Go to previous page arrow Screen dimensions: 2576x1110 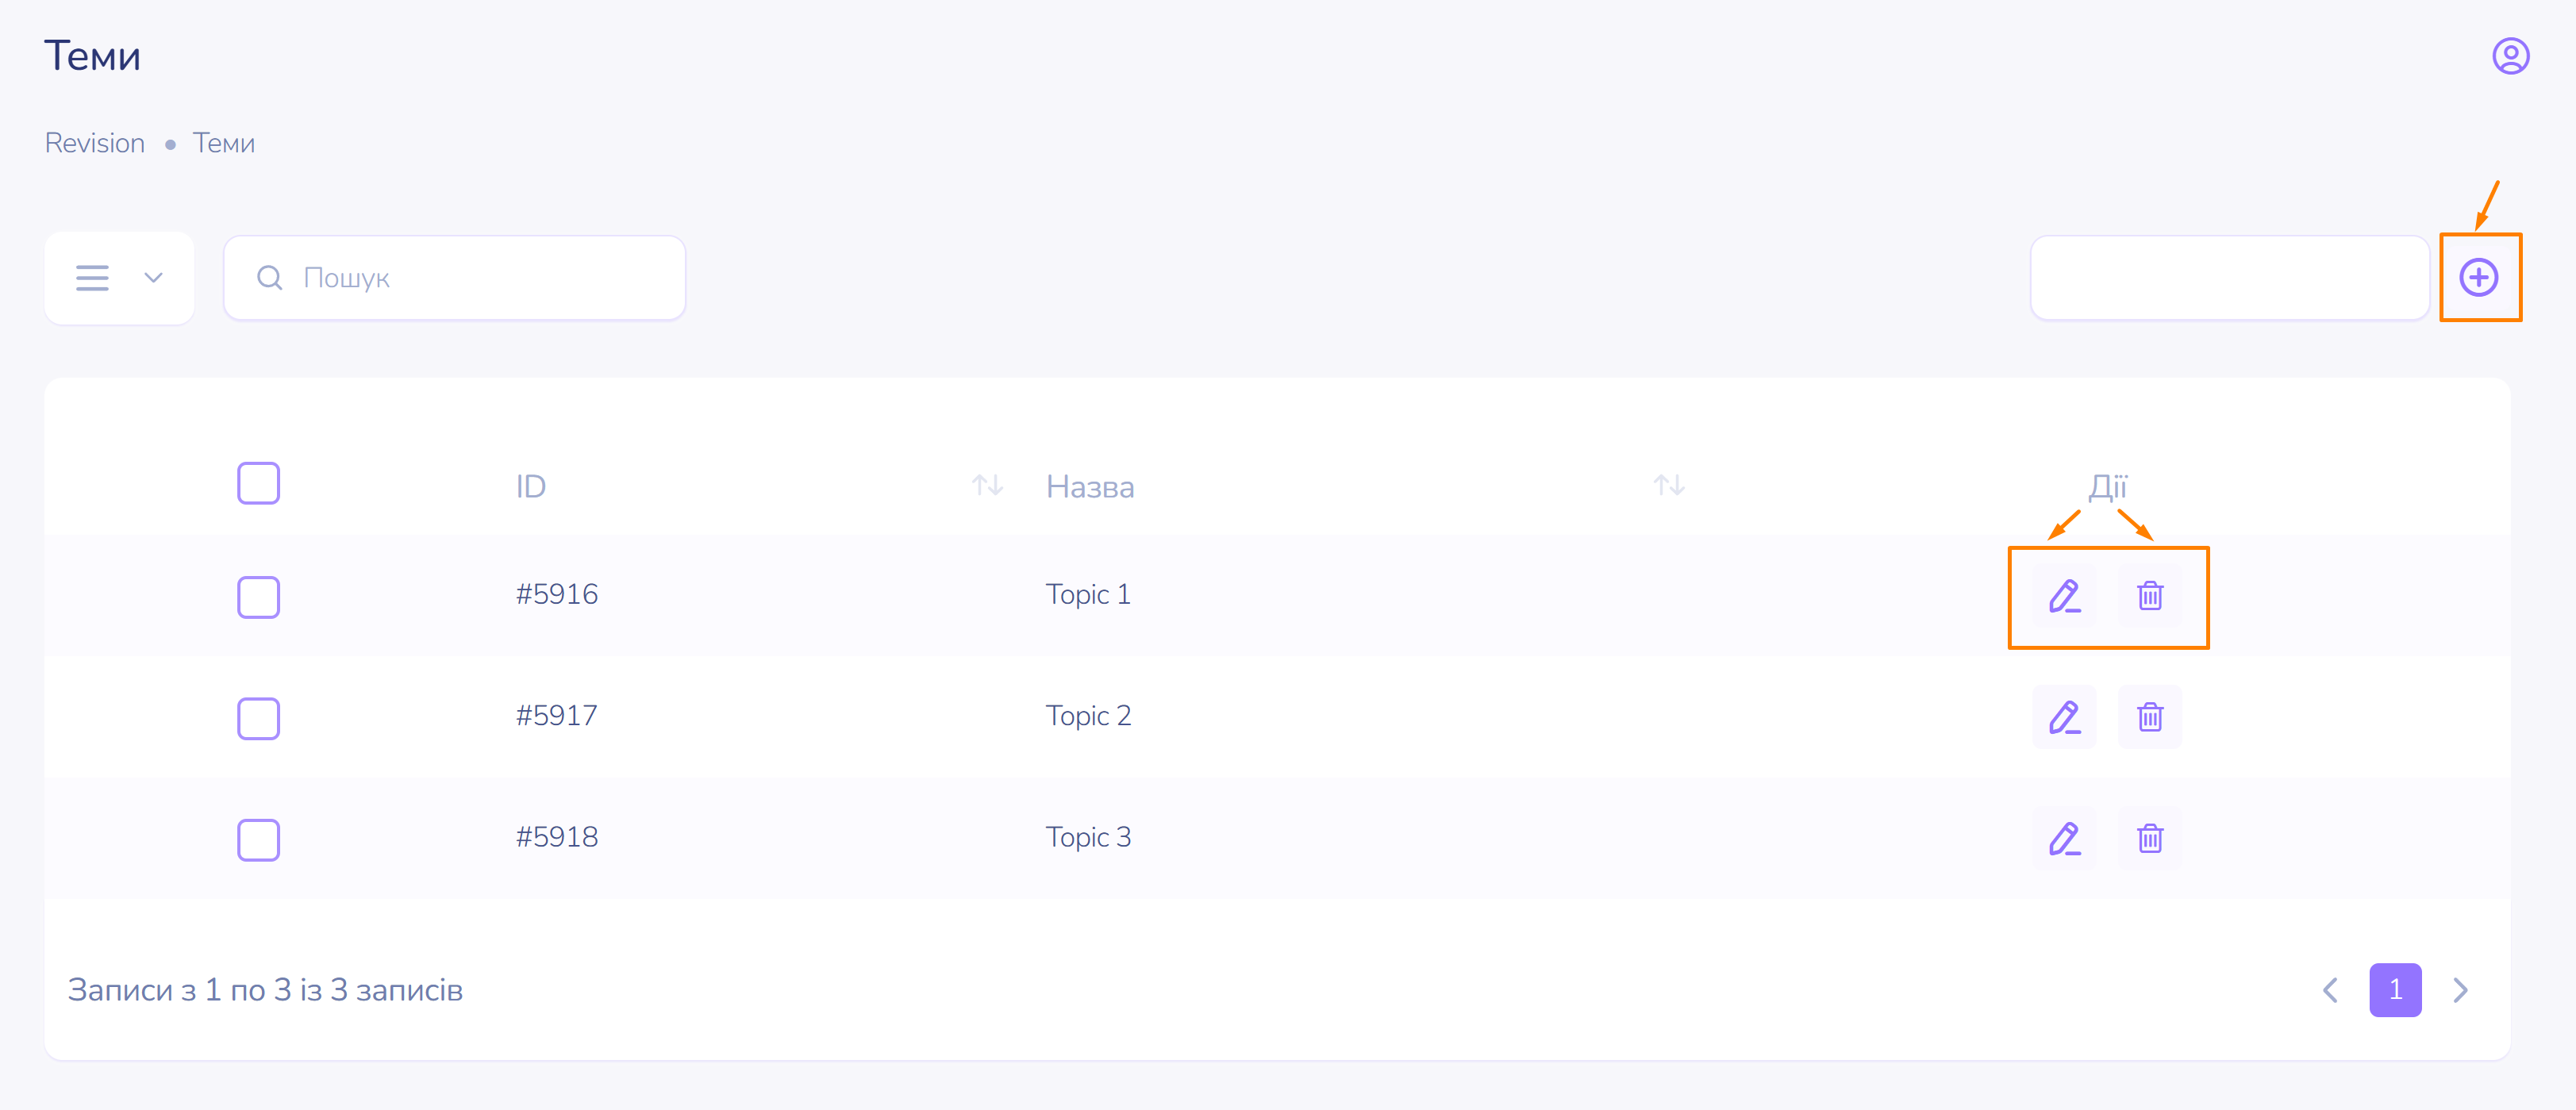pyautogui.click(x=2330, y=989)
